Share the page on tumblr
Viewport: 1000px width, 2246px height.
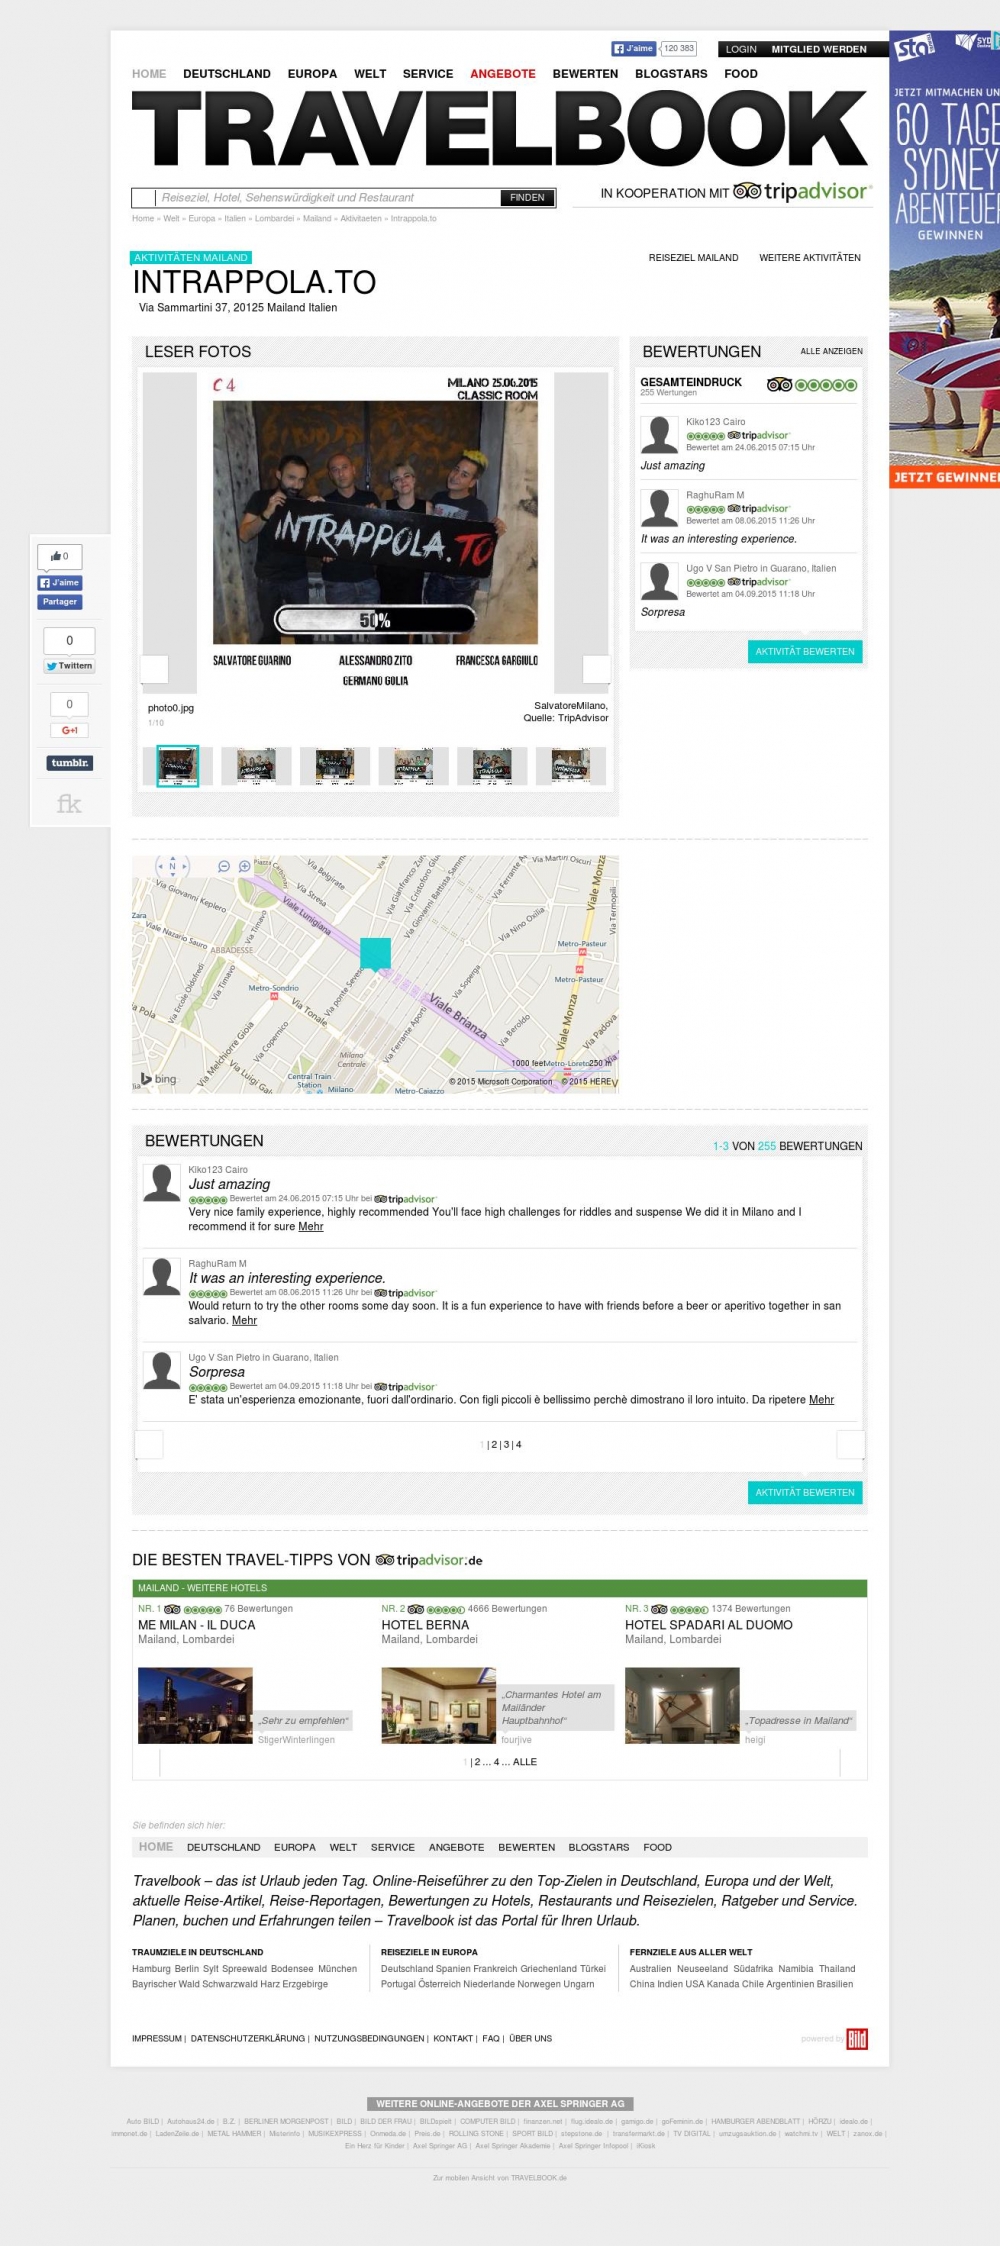click(x=69, y=763)
